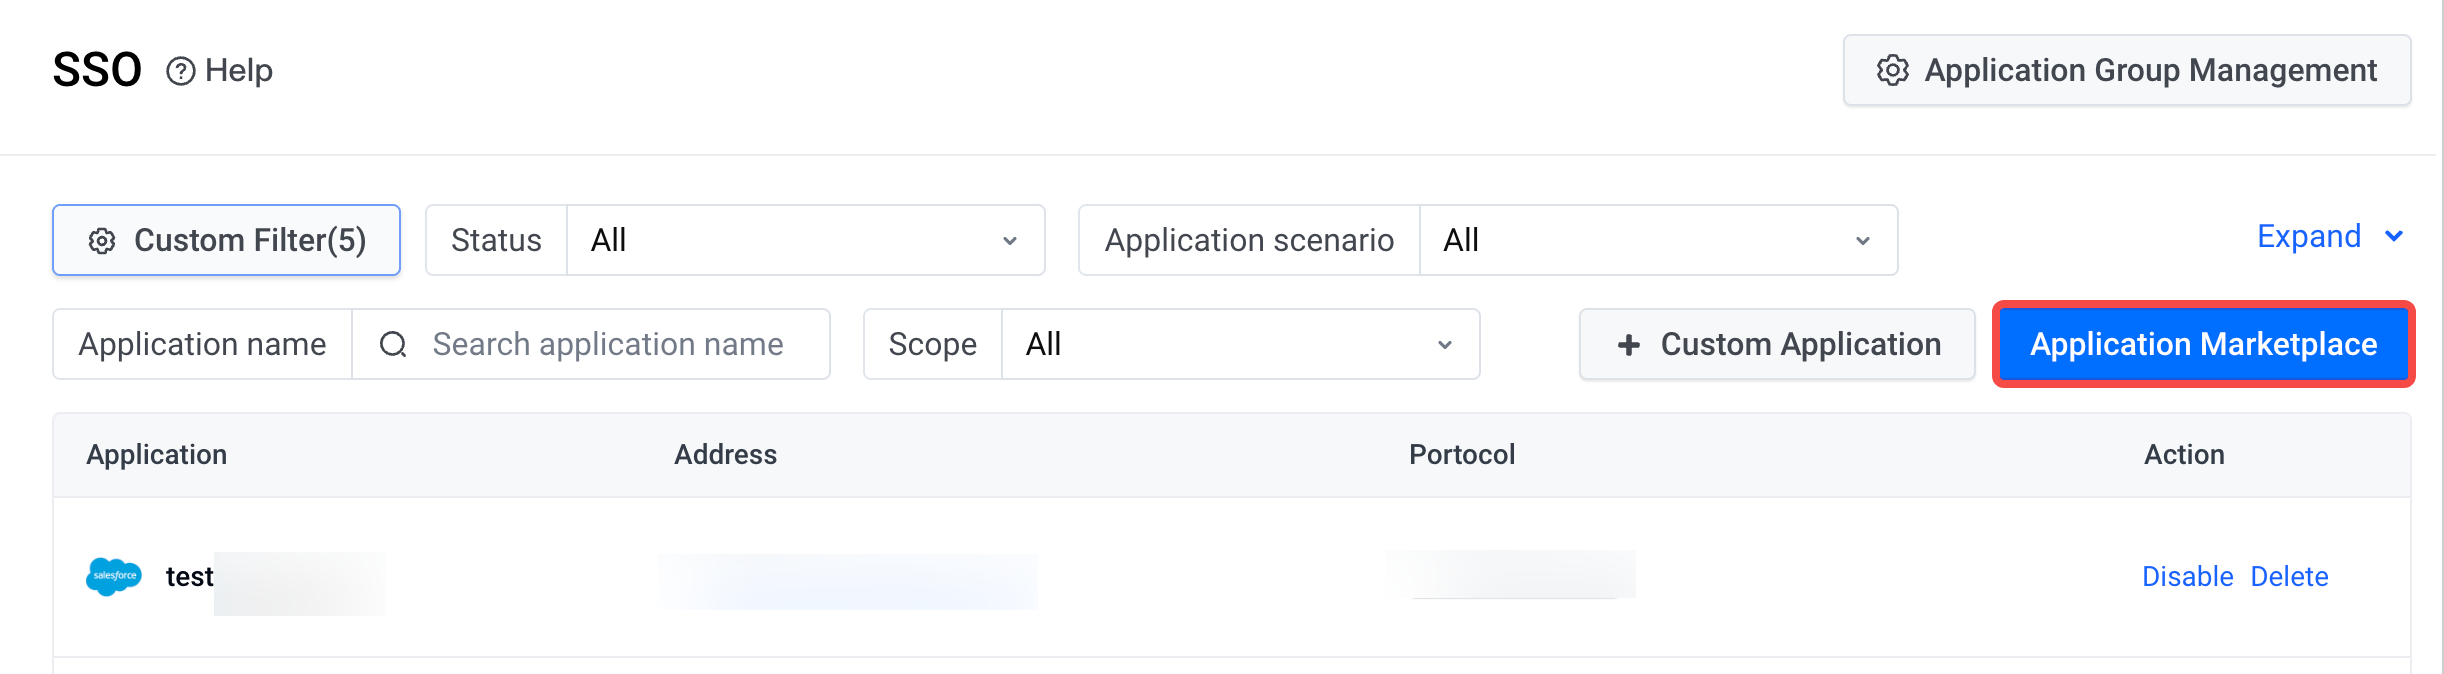The height and width of the screenshot is (674, 2444).
Task: Click the Salesforce logo in test row
Action: pyautogui.click(x=114, y=576)
